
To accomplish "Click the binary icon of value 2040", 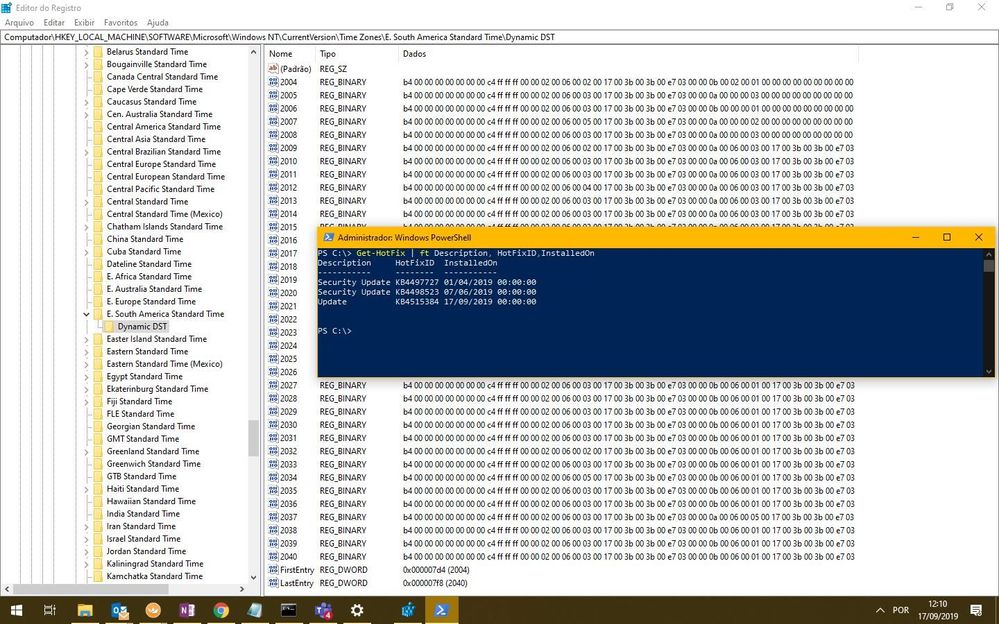I will coord(273,556).
